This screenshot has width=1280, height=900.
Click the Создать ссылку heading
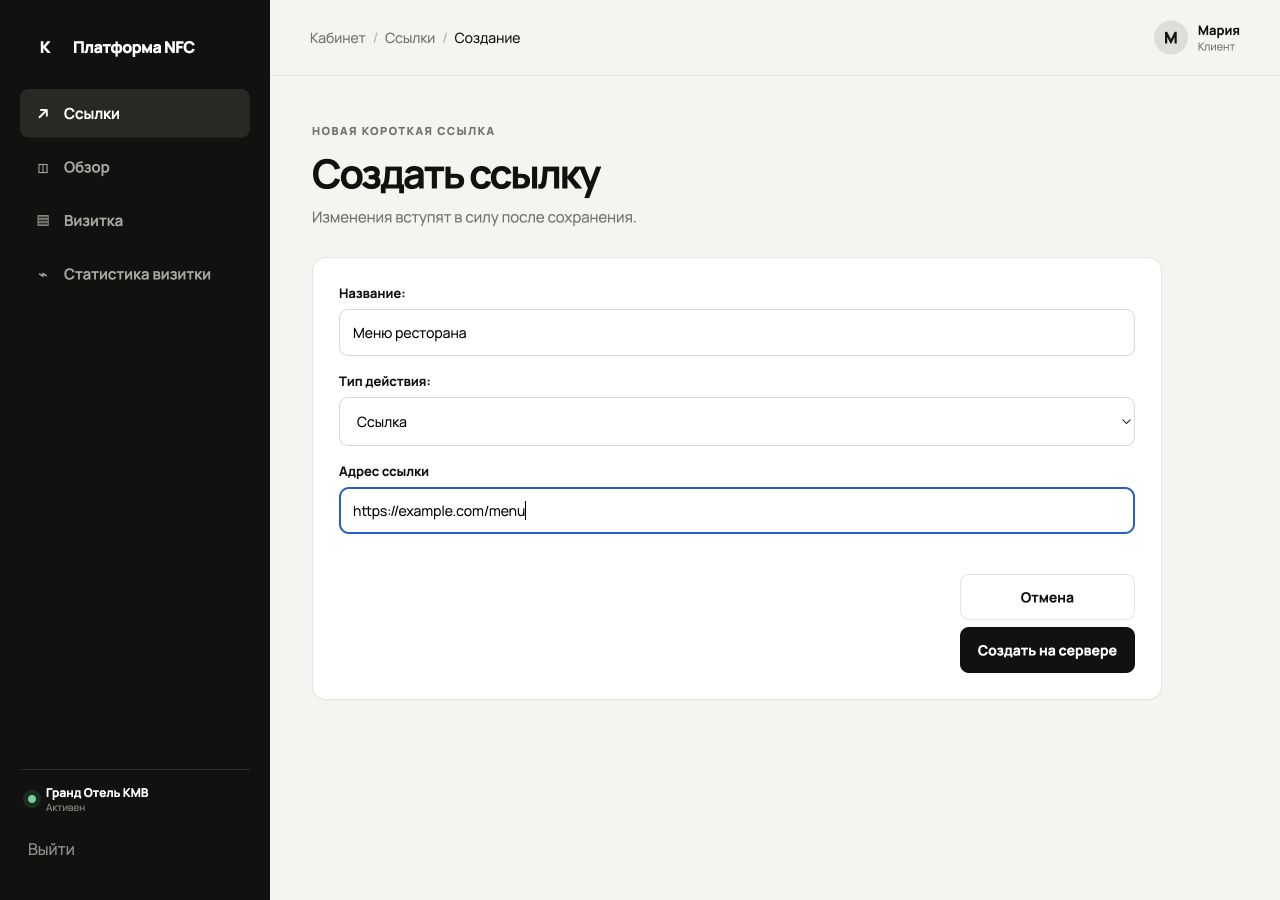[x=456, y=174]
